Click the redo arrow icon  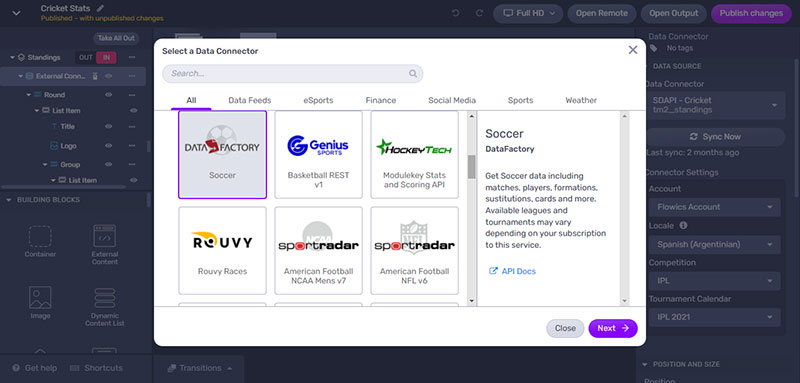click(x=479, y=14)
